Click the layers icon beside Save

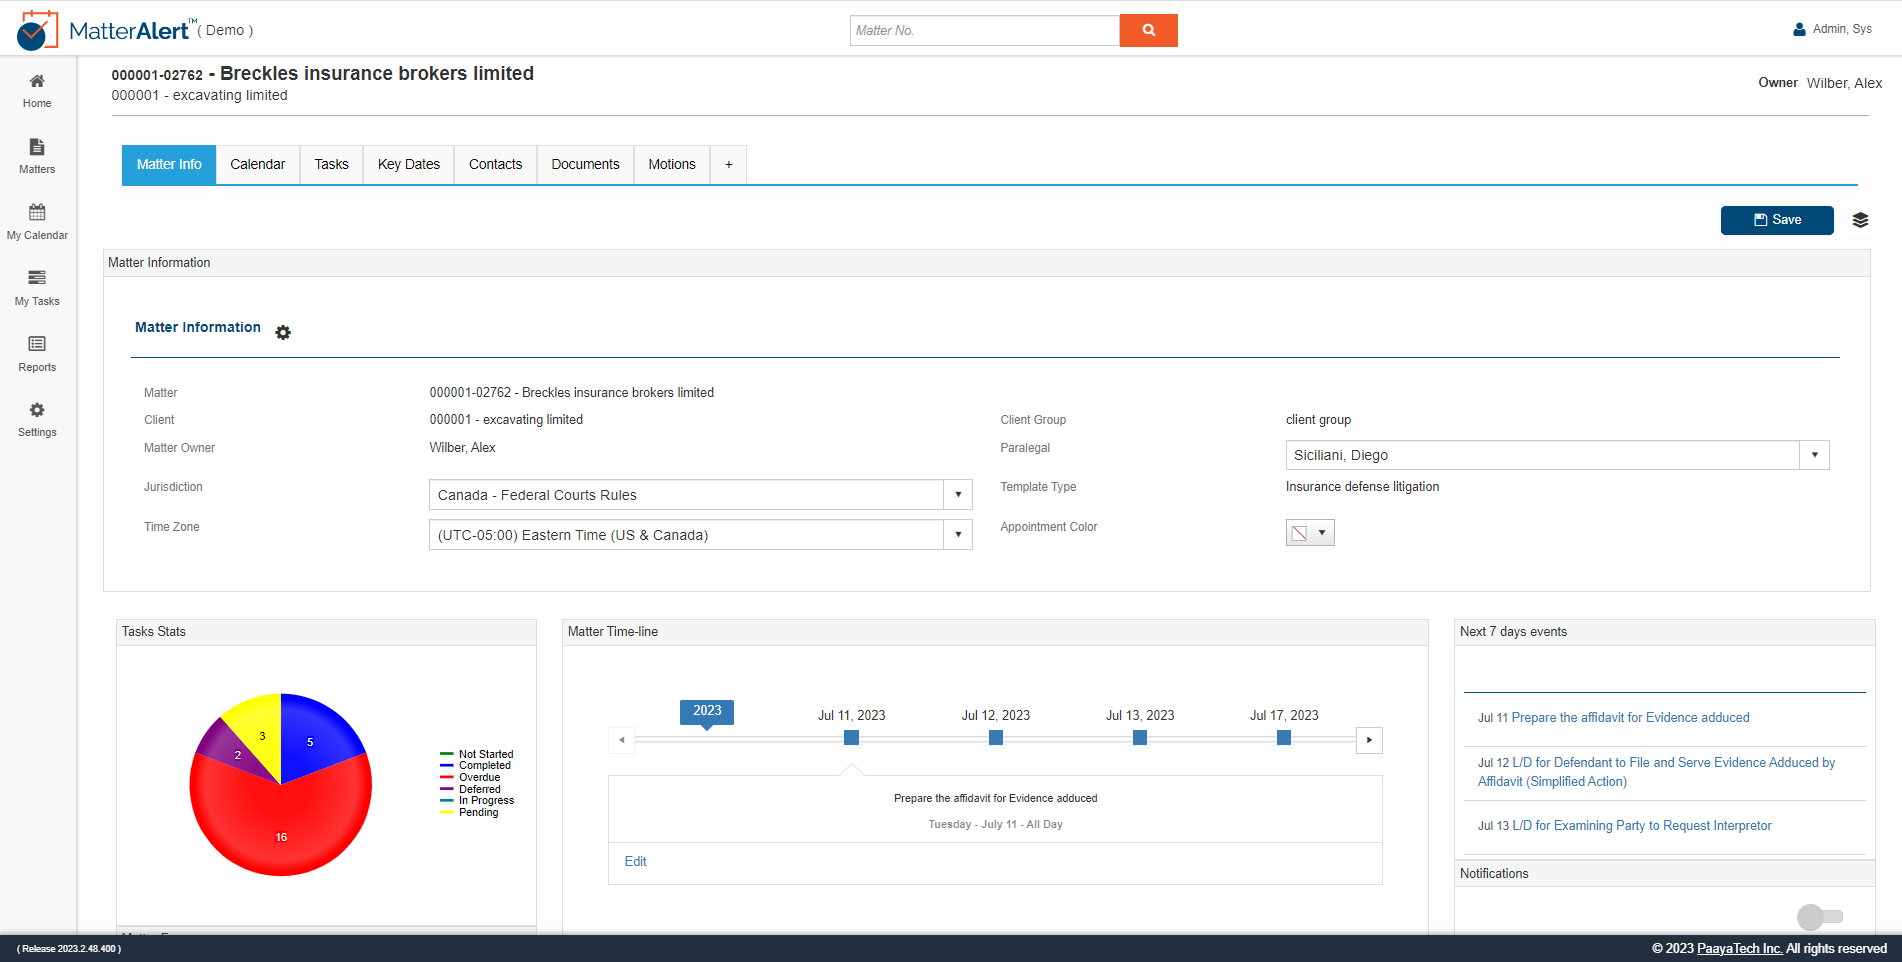pos(1860,220)
